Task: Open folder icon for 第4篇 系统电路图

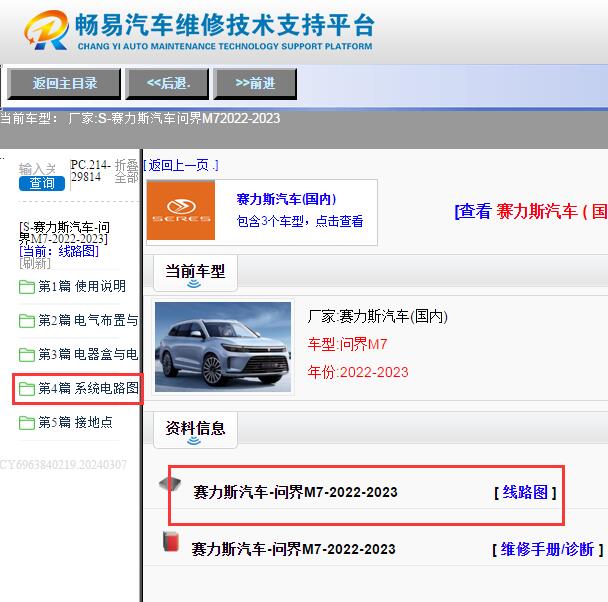Action: (27, 389)
